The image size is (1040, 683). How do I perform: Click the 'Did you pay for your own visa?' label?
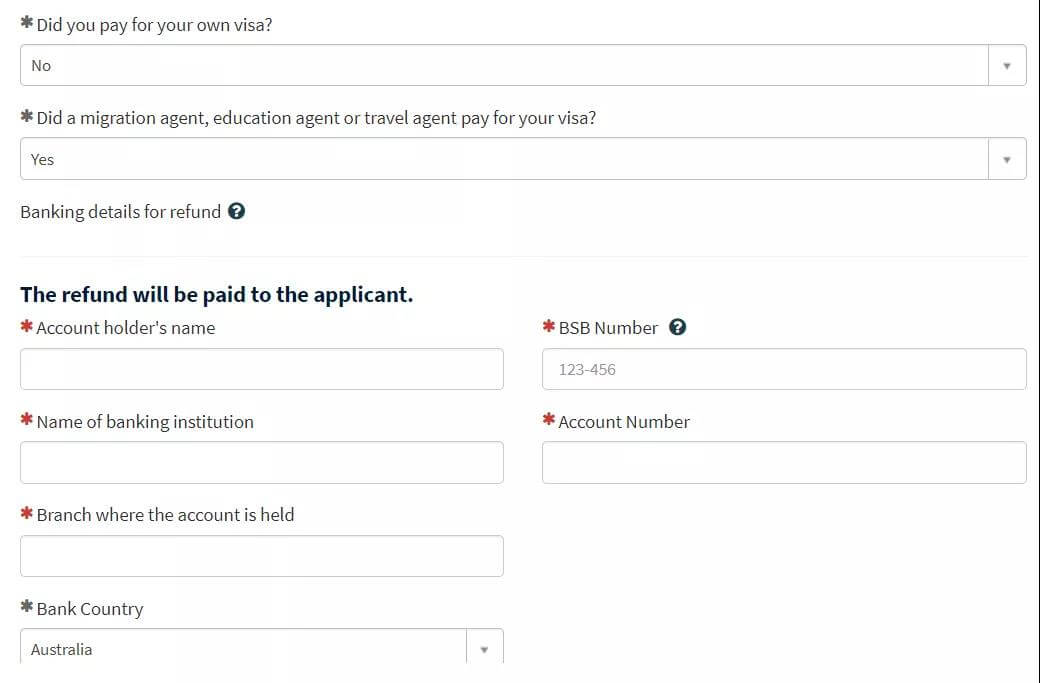point(154,25)
